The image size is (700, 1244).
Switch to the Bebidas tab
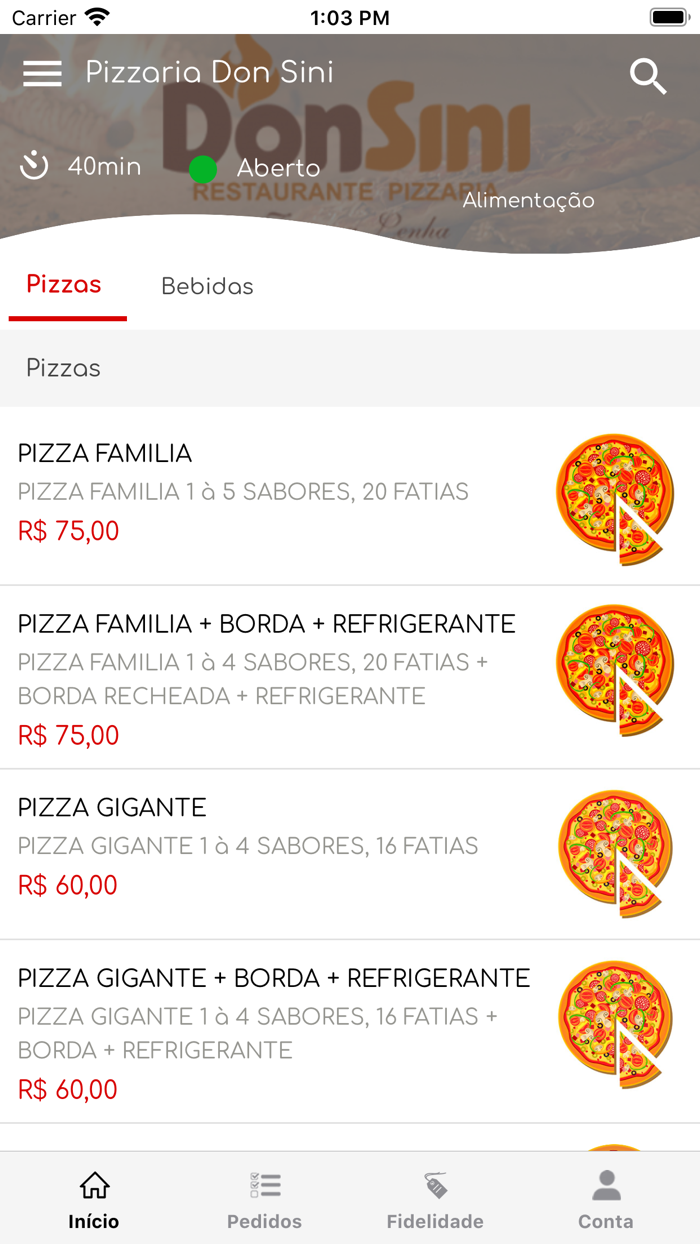tap(207, 285)
